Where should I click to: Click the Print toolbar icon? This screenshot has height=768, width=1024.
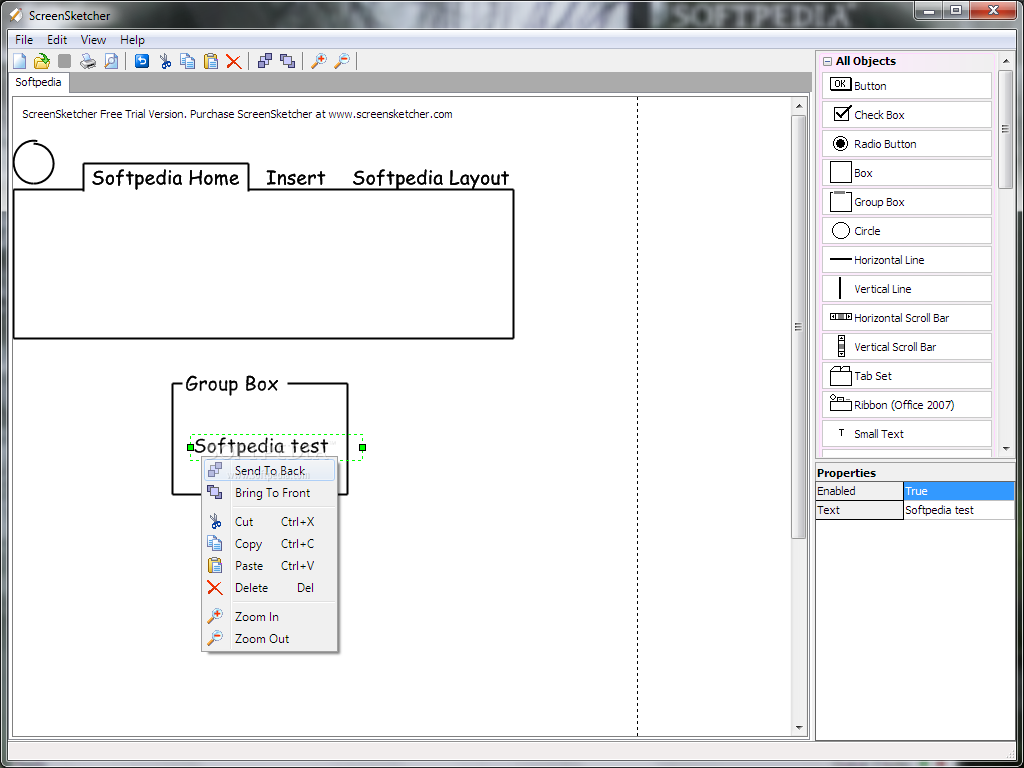click(88, 61)
